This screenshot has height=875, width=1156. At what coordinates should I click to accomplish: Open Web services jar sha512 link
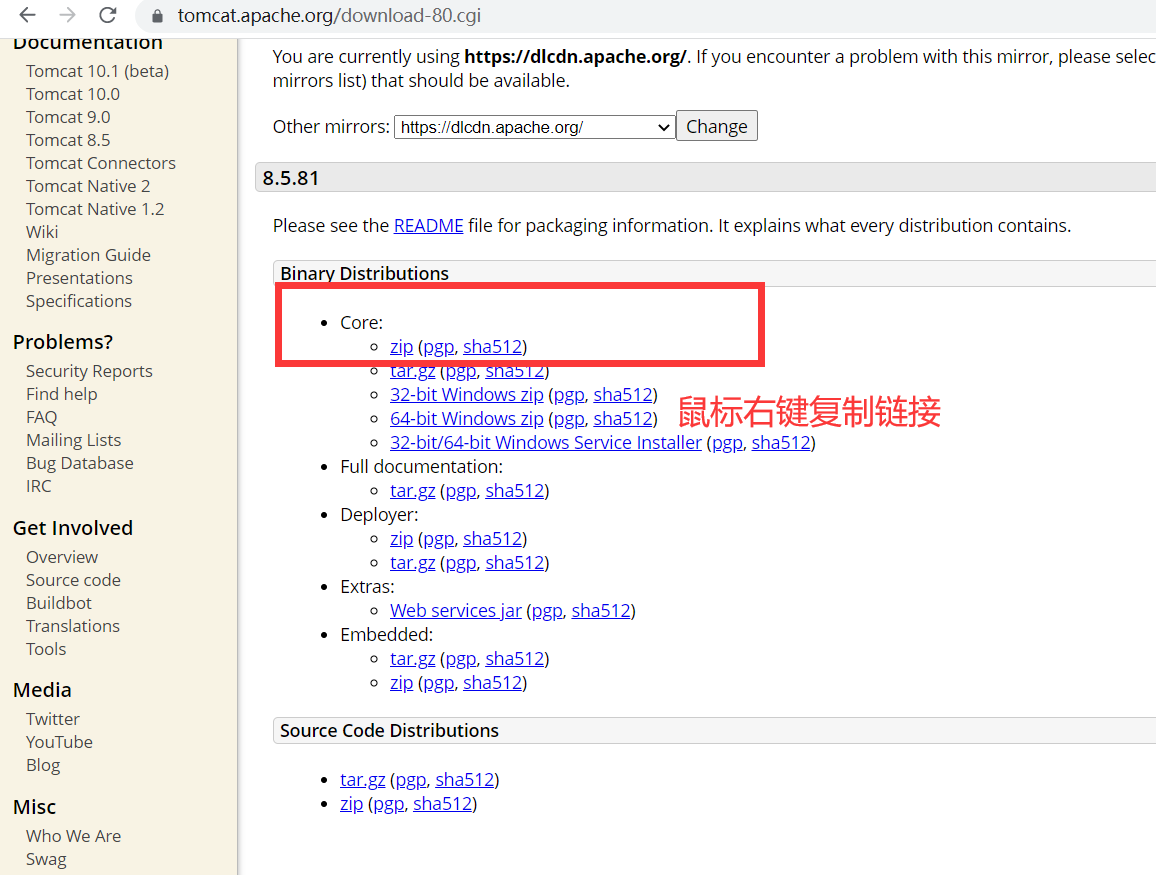[601, 610]
